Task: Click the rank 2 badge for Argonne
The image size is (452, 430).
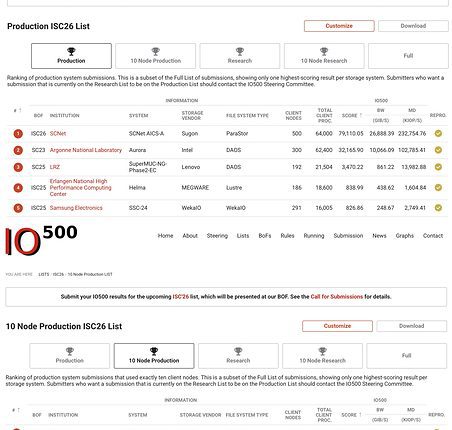Action: click(18, 150)
